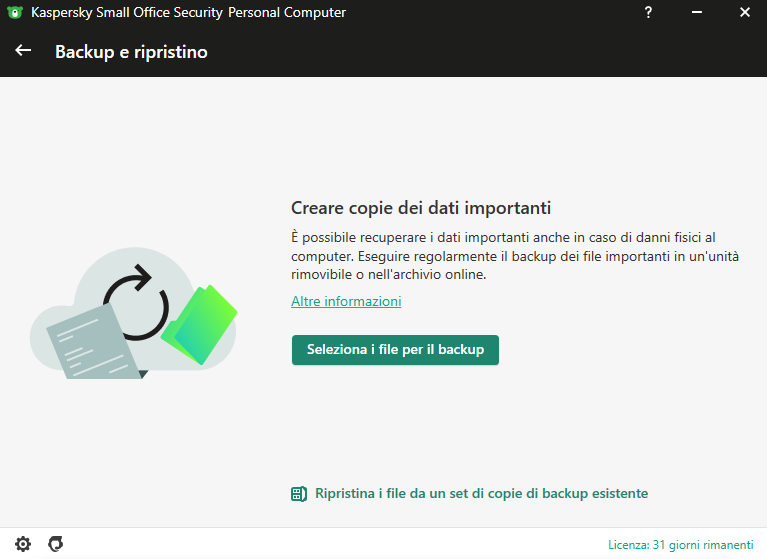Open settings with the gear icon
The height and width of the screenshot is (559, 767).
pos(23,544)
